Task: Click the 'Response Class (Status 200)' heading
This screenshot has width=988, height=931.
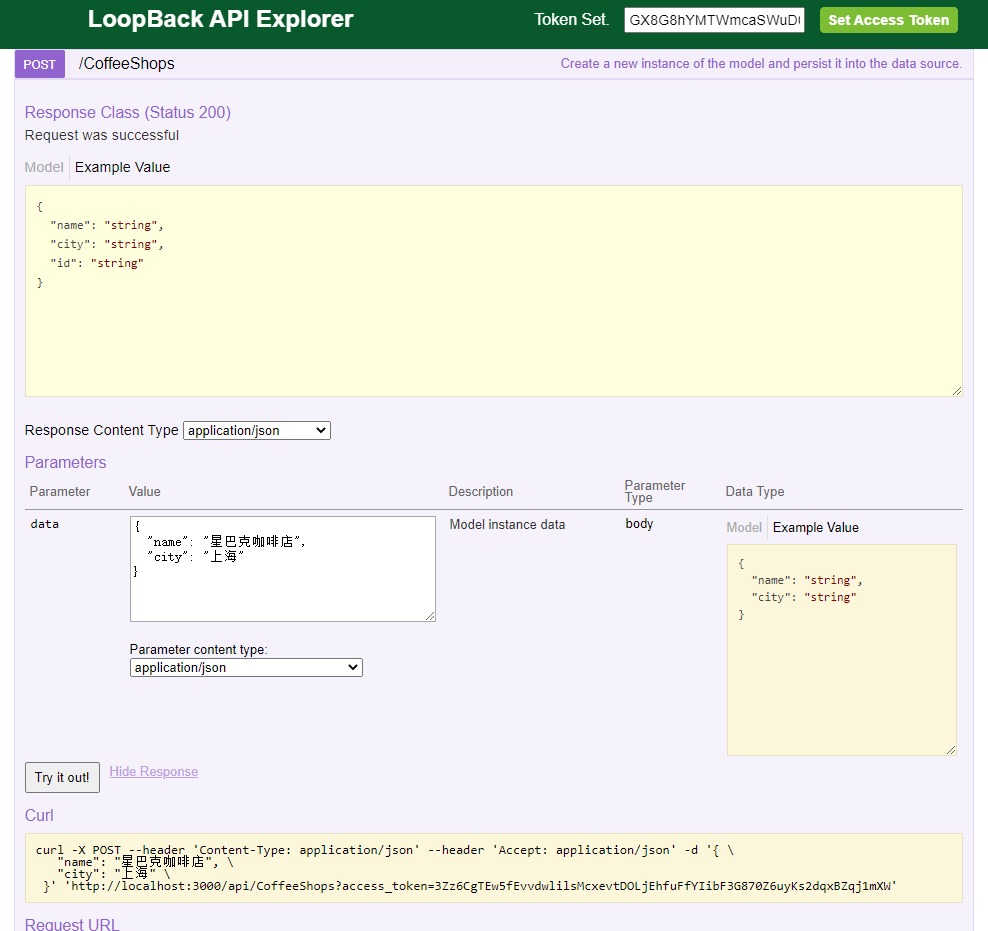Action: tap(128, 112)
